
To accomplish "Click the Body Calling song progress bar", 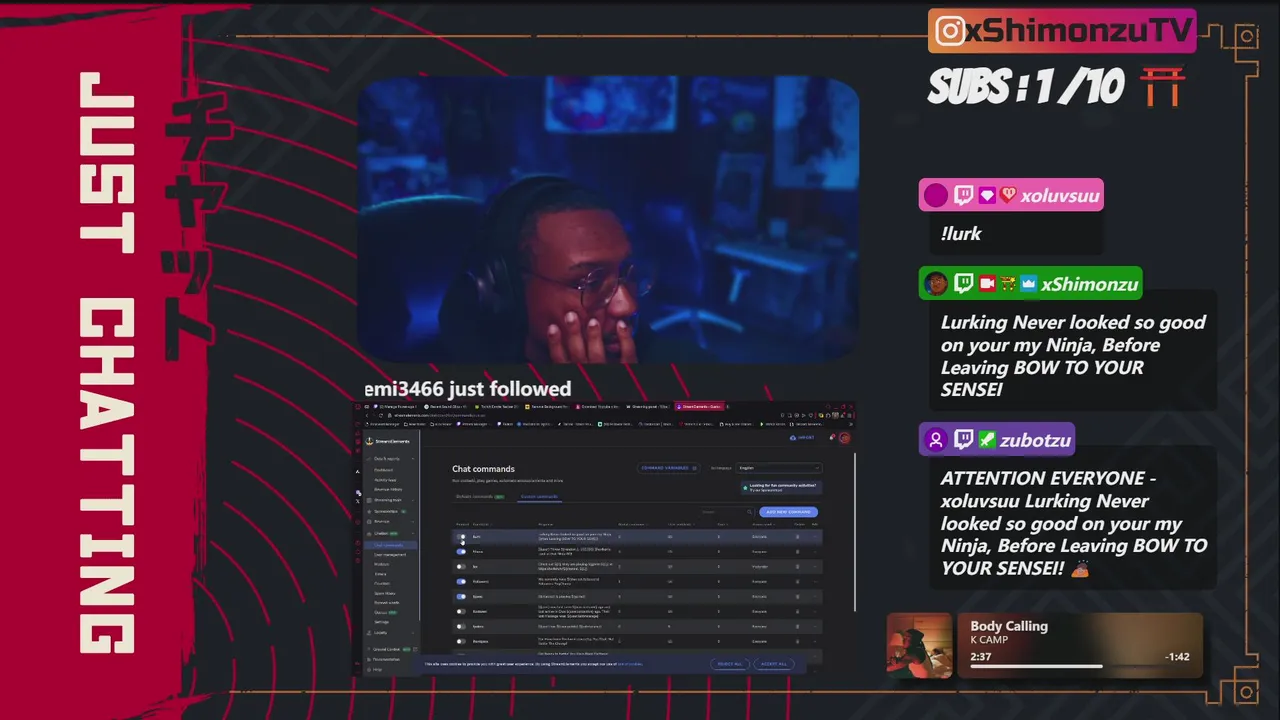I will (1079, 666).
